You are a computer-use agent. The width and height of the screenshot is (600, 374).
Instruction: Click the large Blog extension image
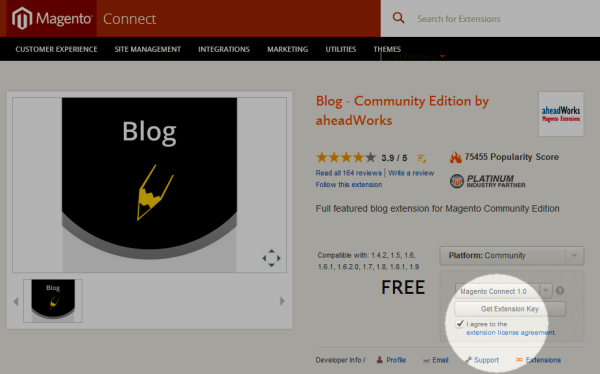point(149,185)
